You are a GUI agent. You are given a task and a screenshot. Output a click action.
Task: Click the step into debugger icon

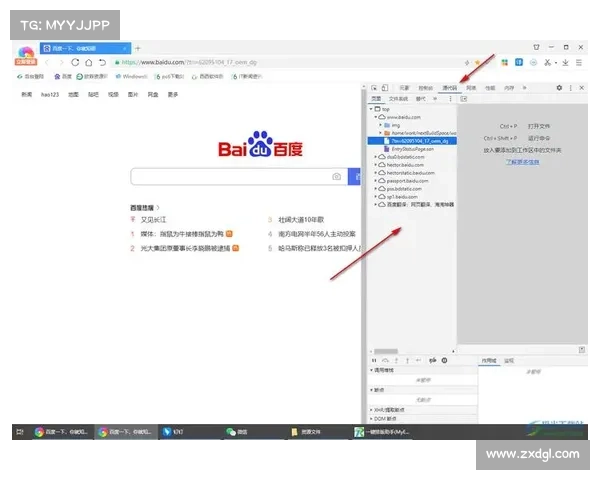coord(396,360)
